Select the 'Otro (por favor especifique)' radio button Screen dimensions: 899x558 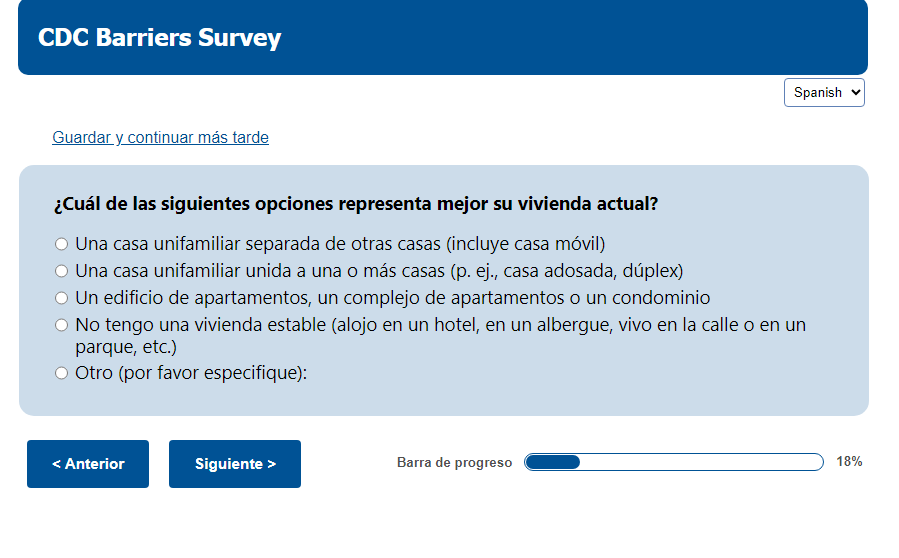[x=62, y=373]
